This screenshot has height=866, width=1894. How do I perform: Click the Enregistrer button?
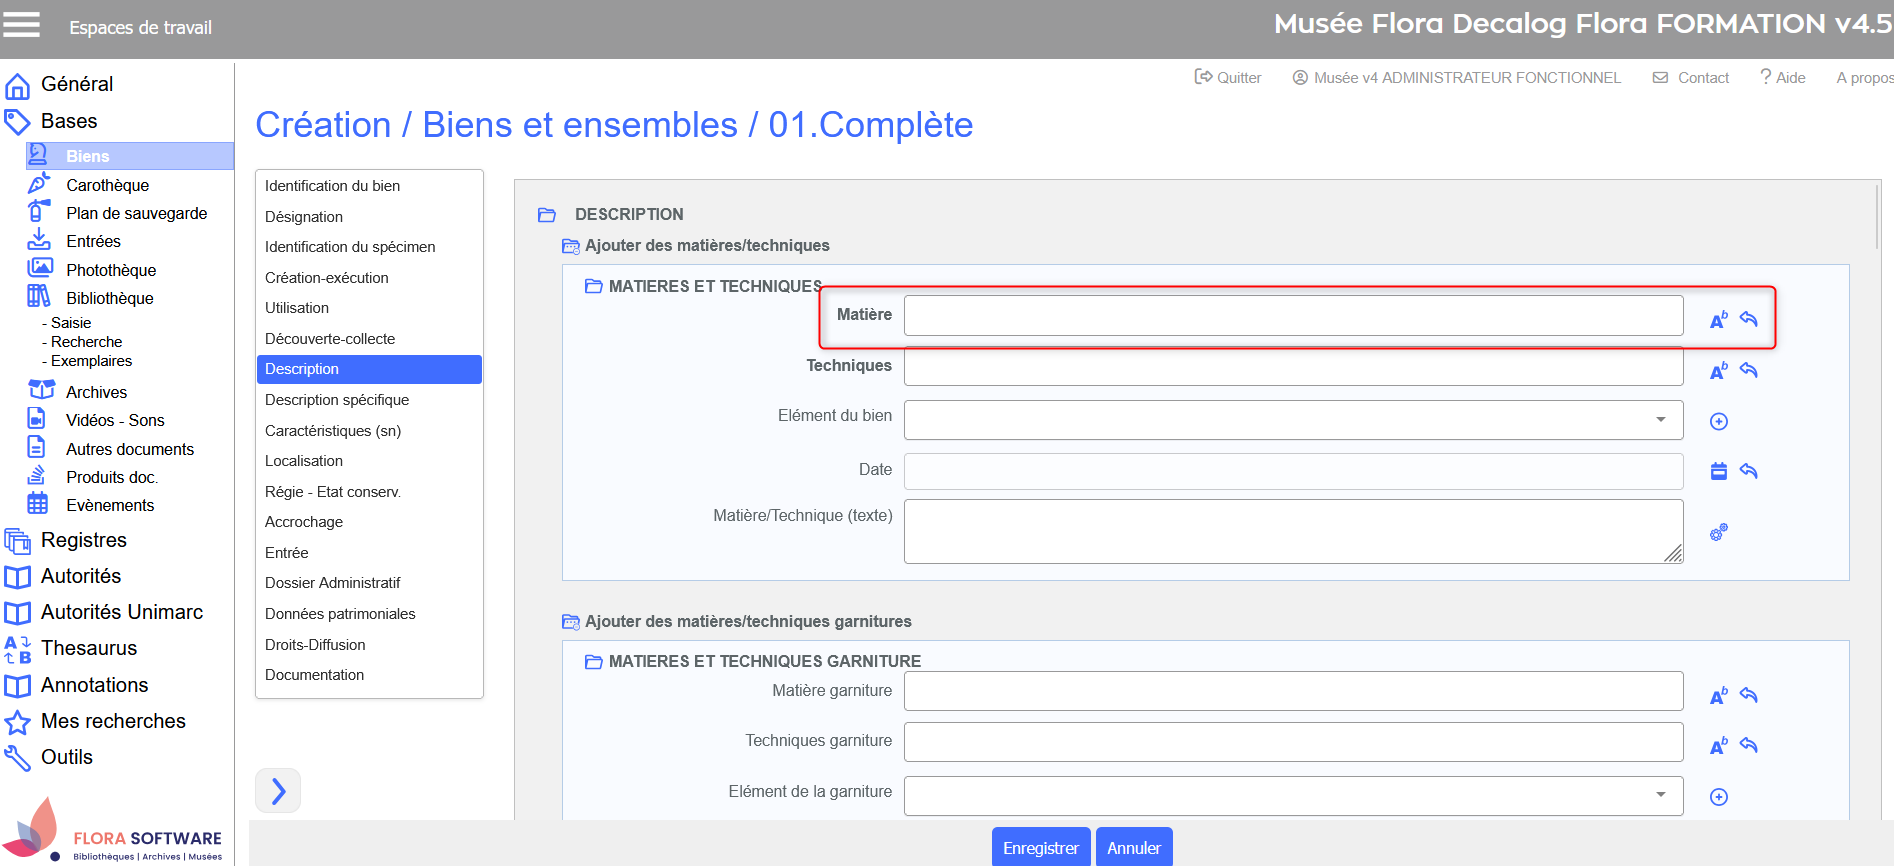click(x=1040, y=848)
